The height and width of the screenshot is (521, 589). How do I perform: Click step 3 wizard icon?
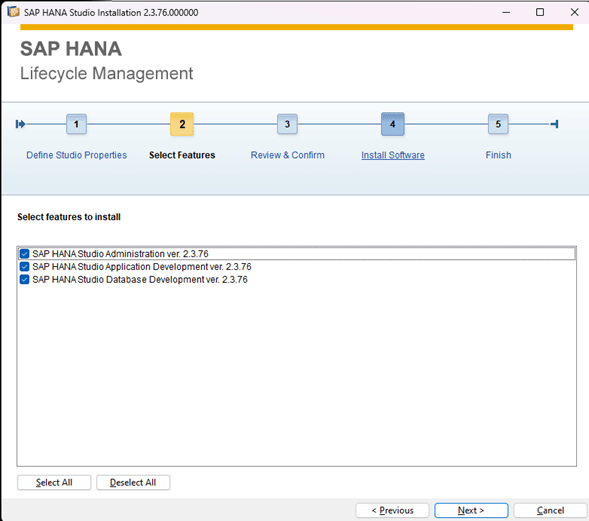tap(287, 124)
